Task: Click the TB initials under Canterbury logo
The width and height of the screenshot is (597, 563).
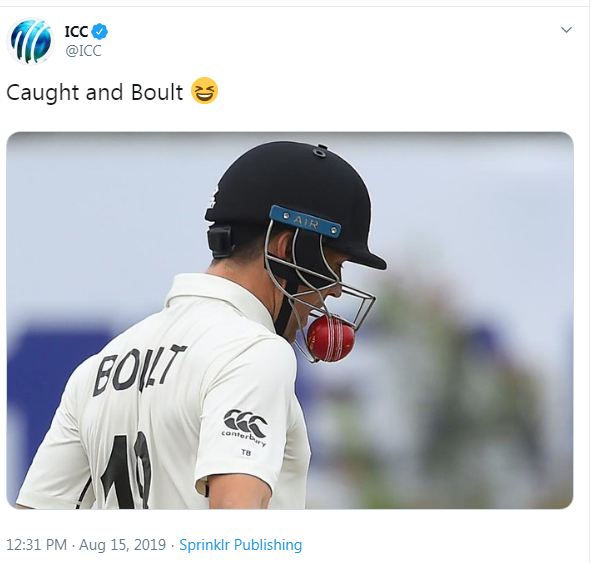Action: [x=246, y=452]
